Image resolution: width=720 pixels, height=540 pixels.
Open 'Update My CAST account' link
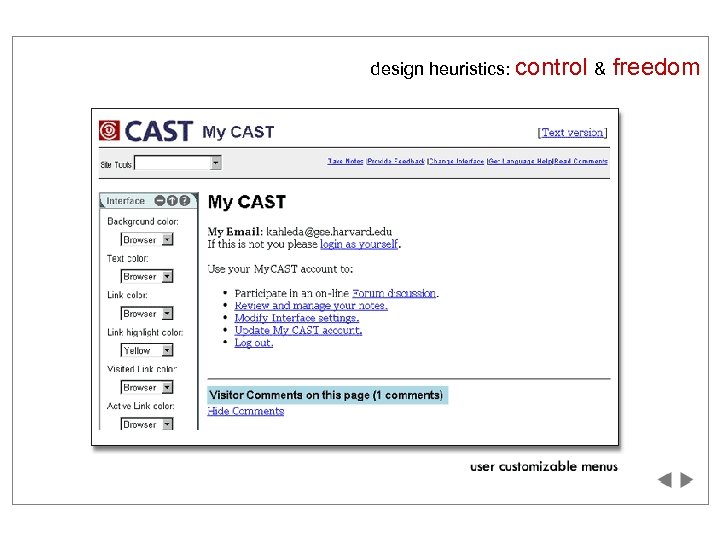click(298, 330)
